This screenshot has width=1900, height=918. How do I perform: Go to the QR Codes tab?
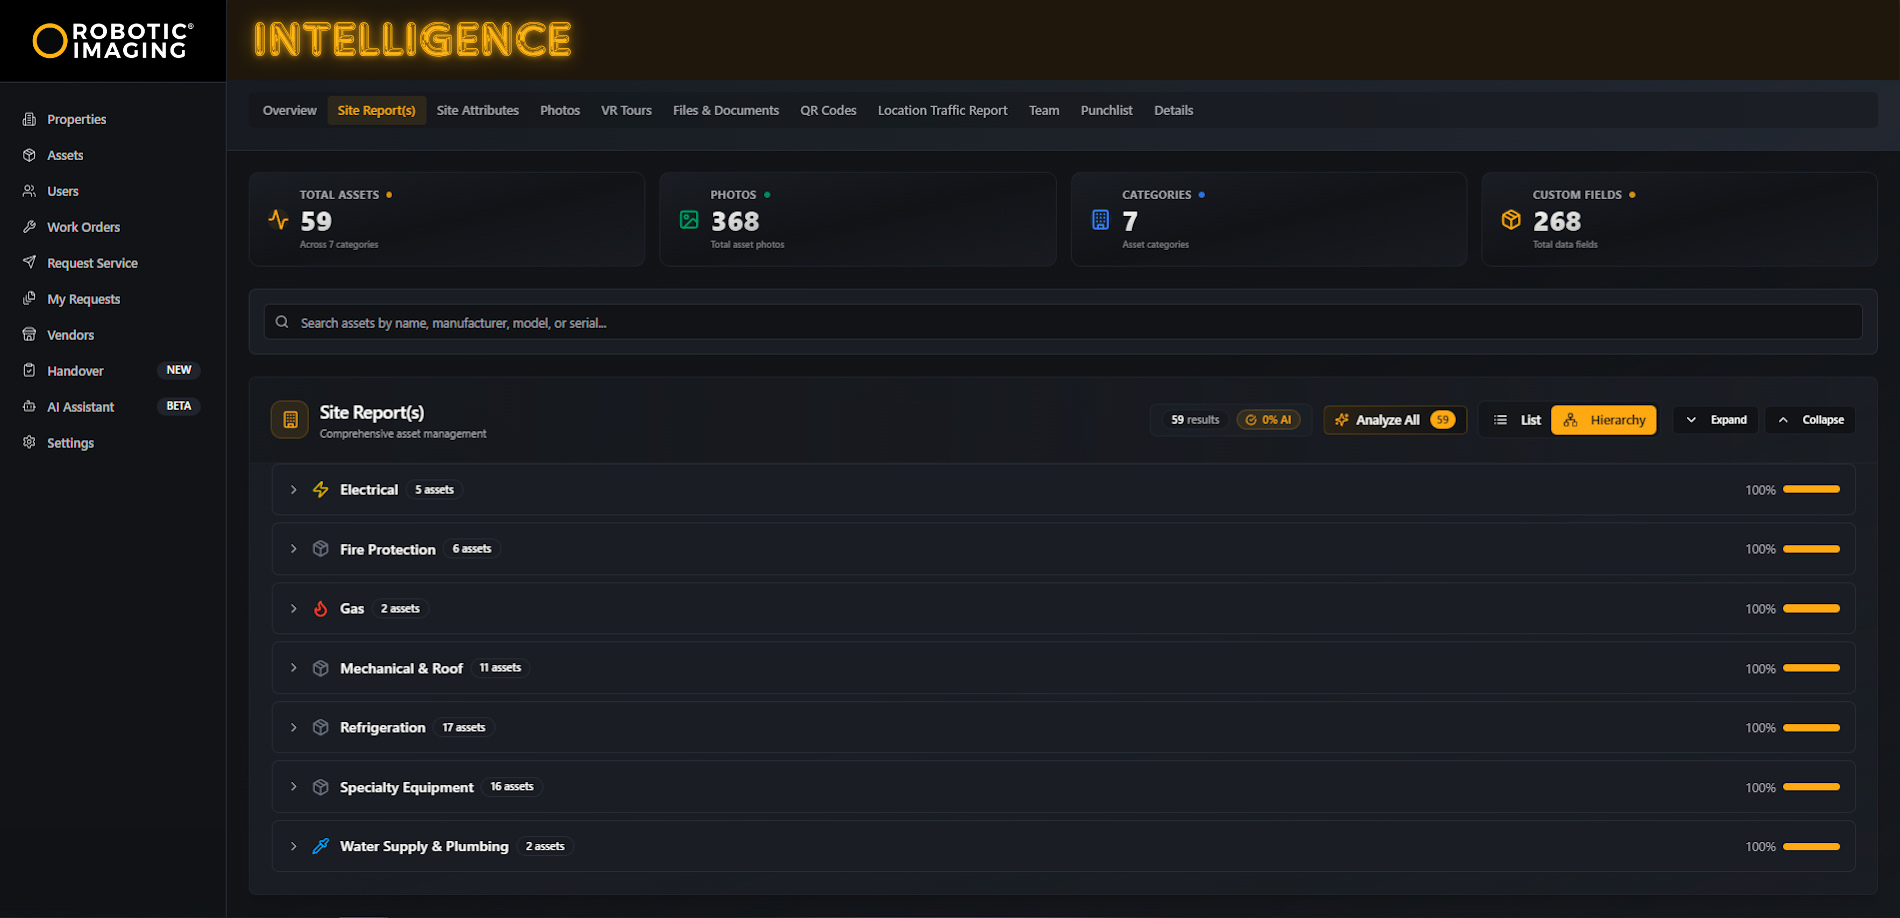(x=827, y=110)
